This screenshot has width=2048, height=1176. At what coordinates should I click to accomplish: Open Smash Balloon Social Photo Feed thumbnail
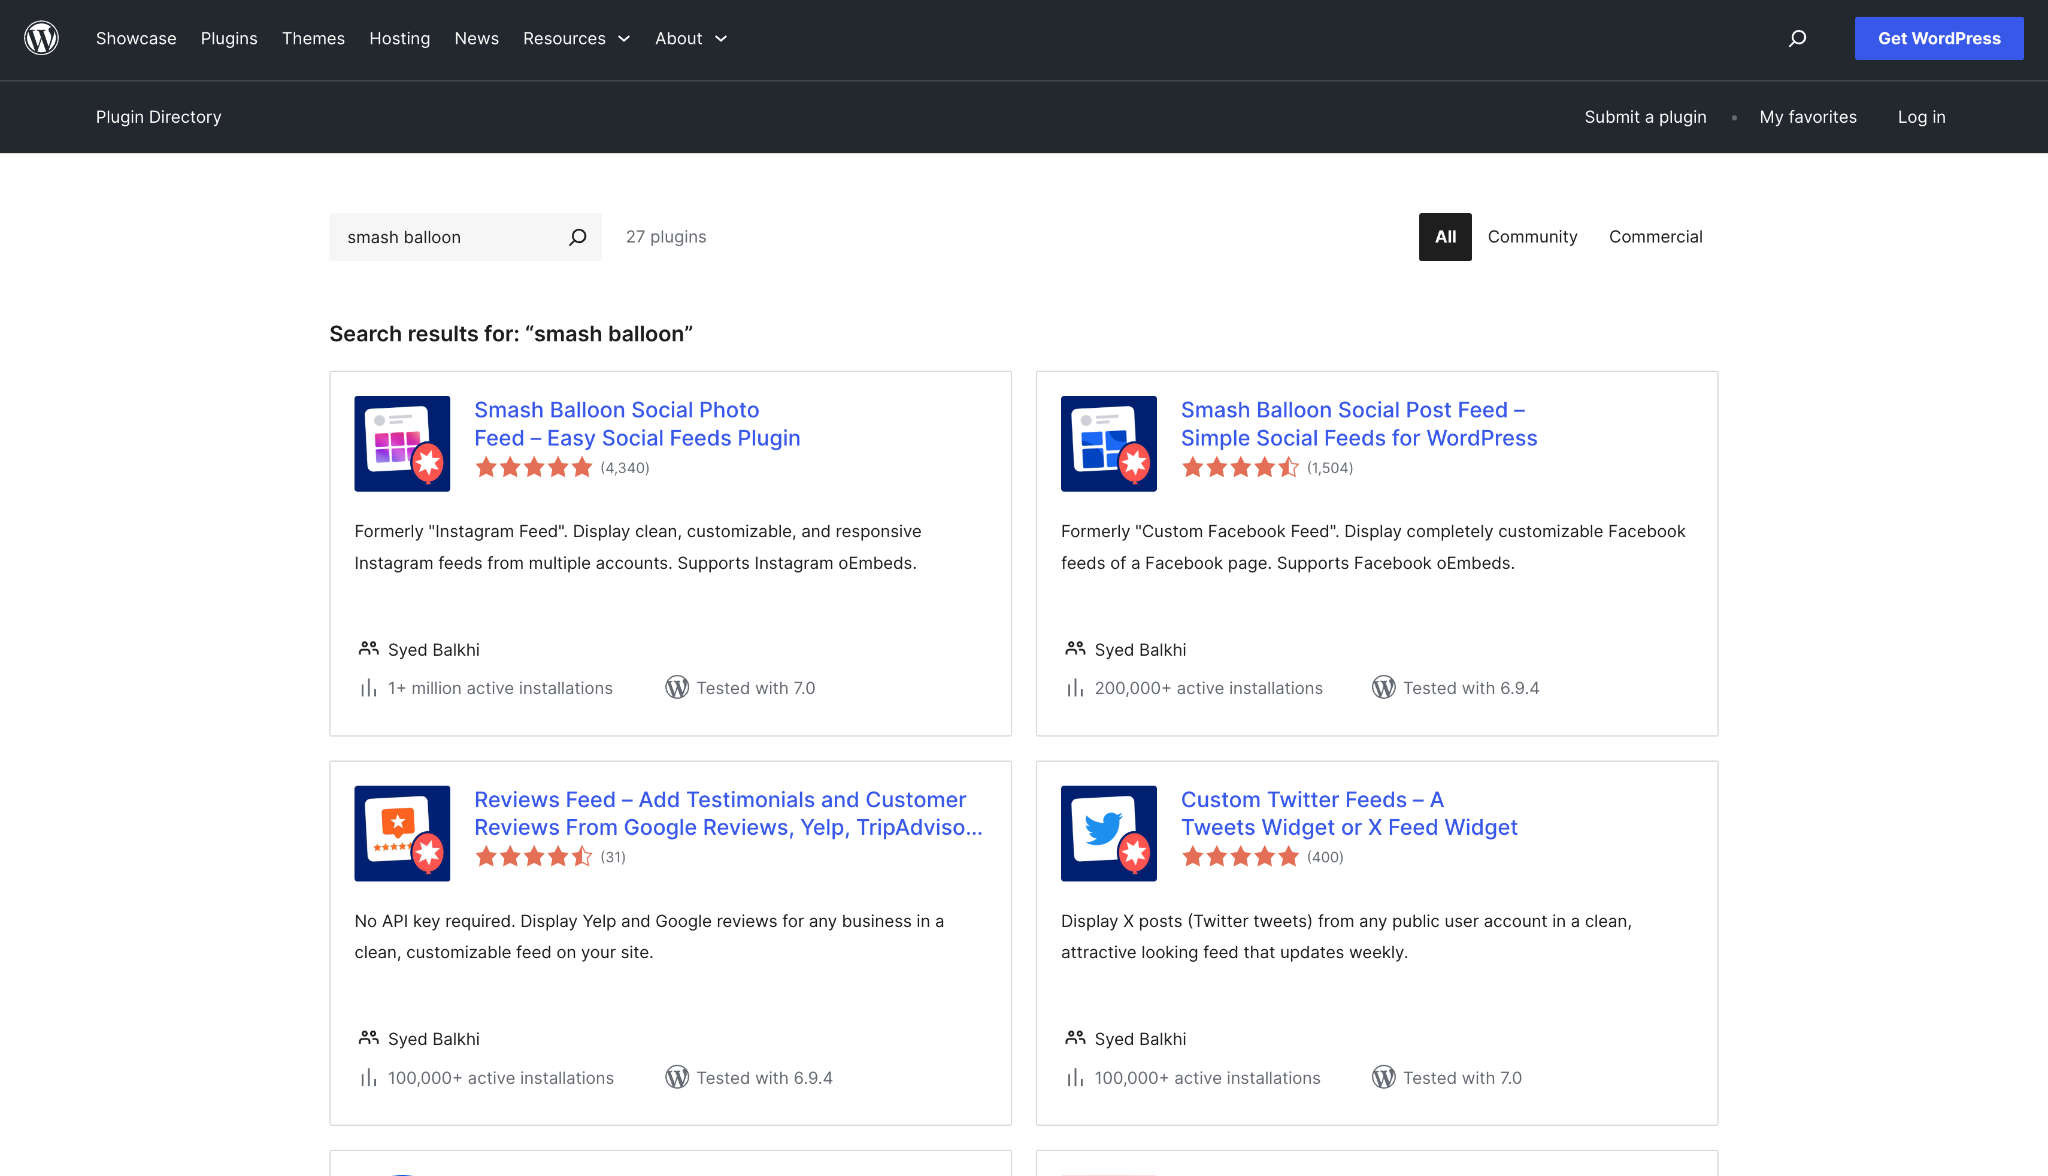click(402, 443)
